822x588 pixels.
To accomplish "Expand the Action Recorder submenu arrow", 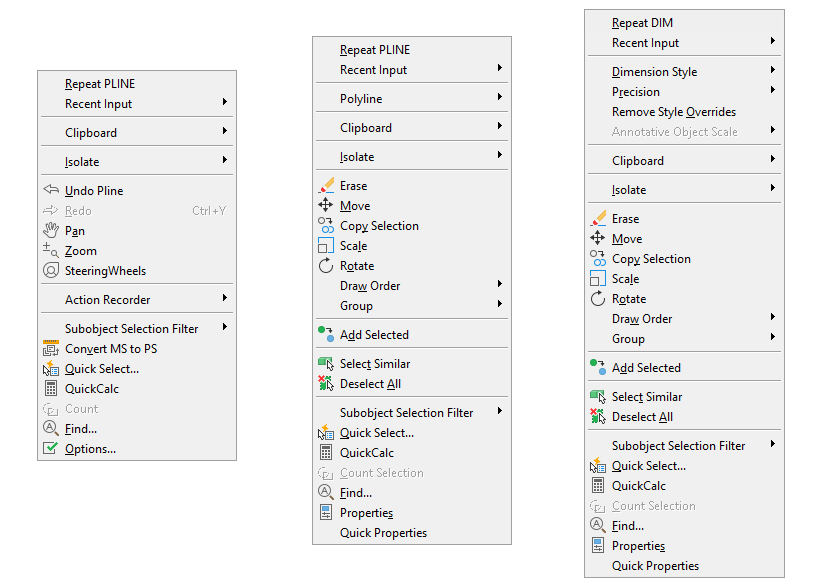I will (225, 298).
